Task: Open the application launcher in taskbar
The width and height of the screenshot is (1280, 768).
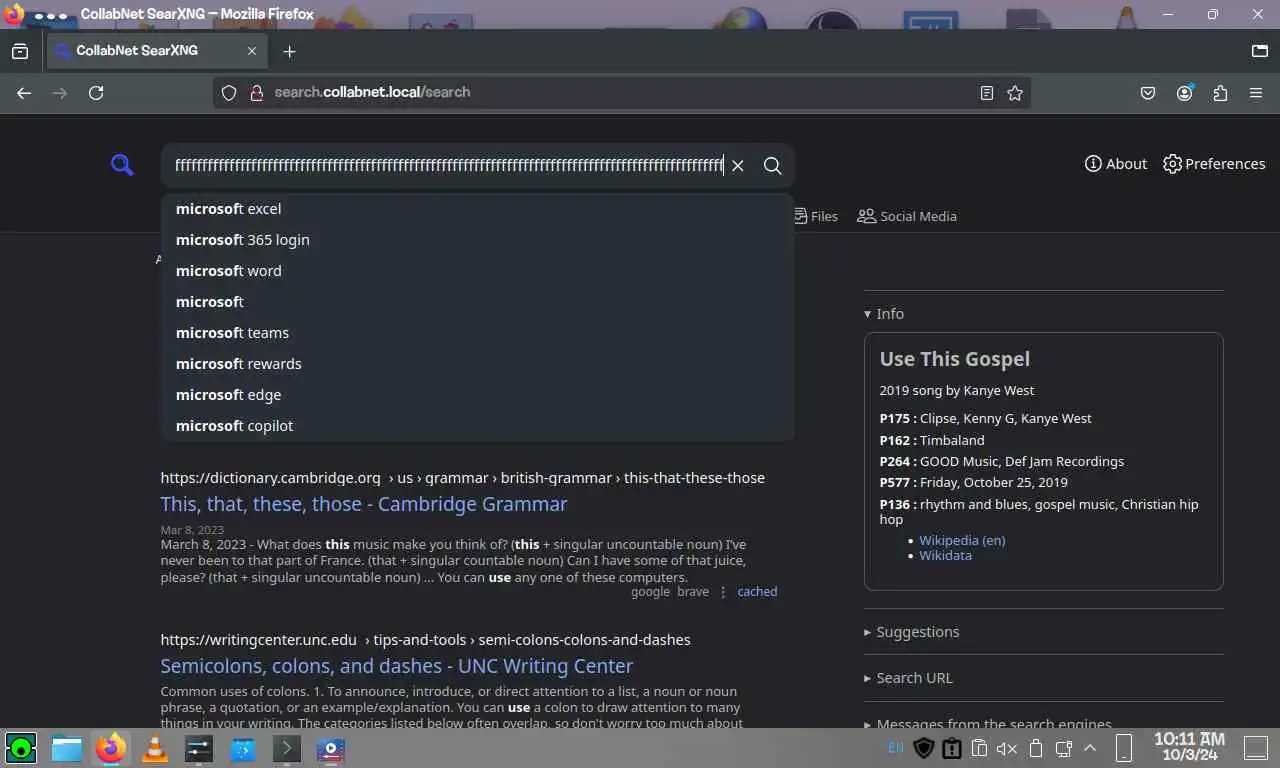Action: (21, 747)
